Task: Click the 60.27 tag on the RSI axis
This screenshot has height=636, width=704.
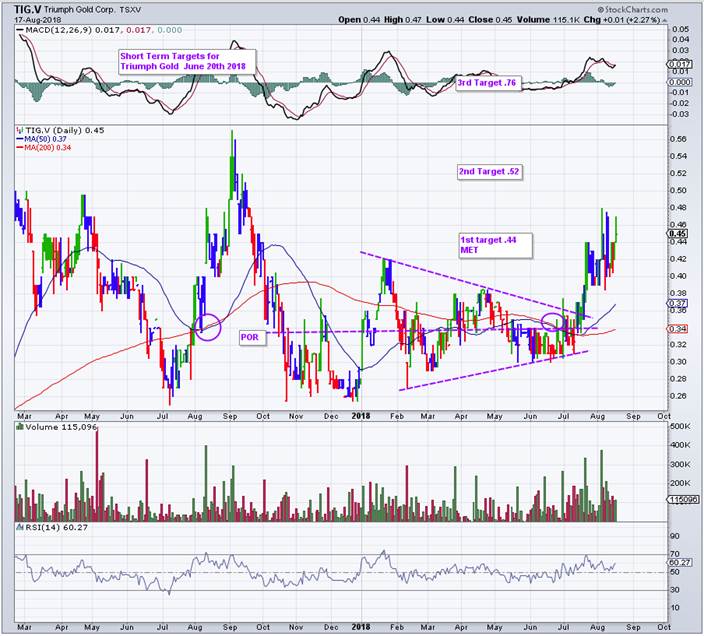Action: (x=679, y=562)
